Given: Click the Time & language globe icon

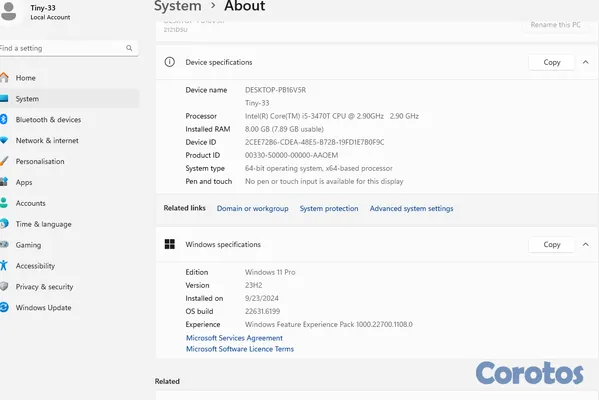Looking at the screenshot, I should tap(4, 223).
